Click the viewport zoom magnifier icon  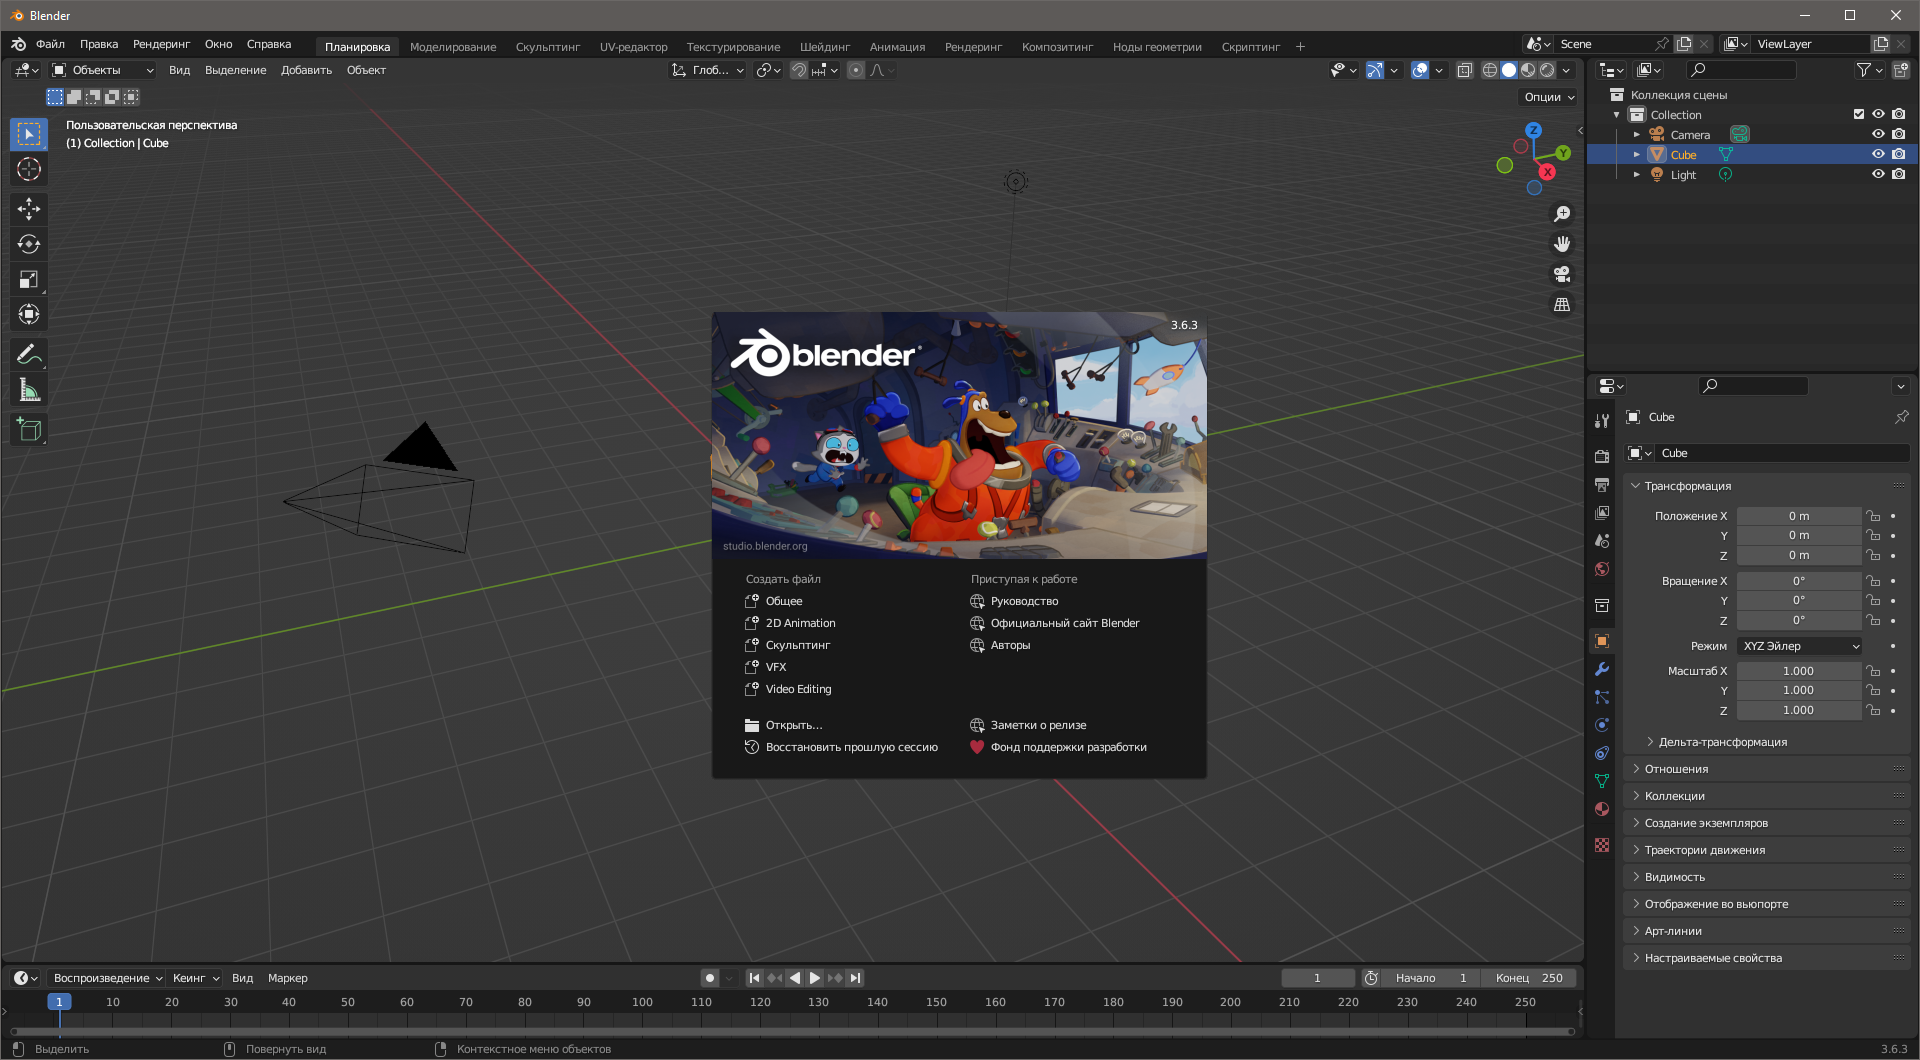point(1561,214)
